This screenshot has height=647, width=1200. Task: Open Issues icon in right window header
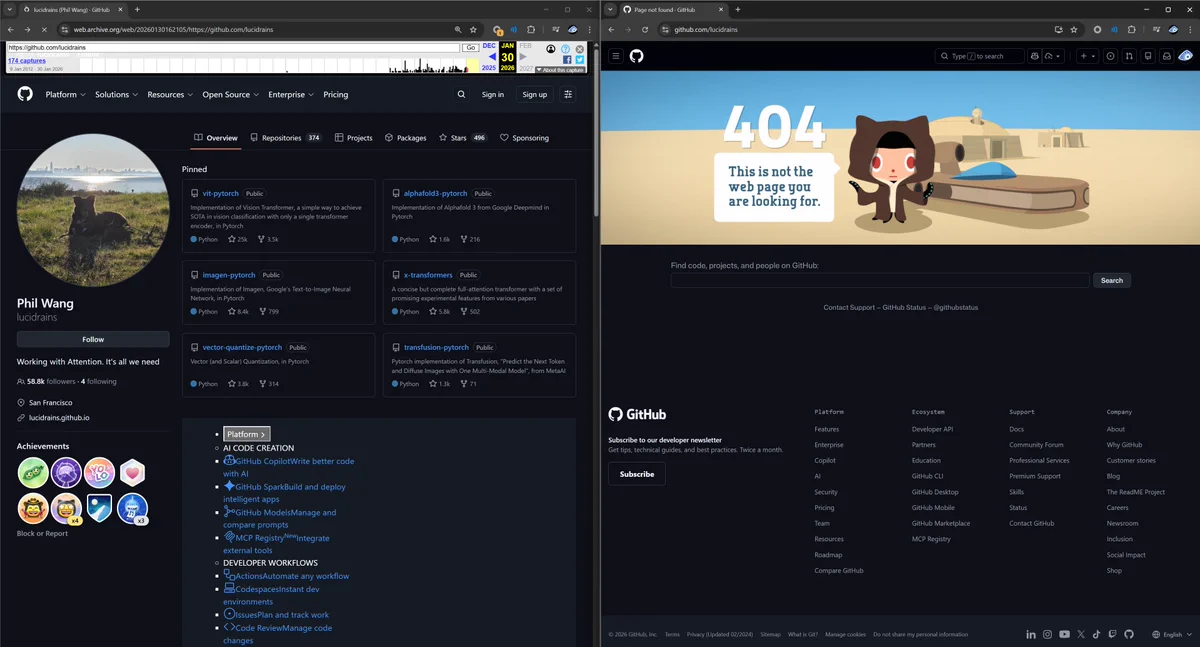click(1111, 56)
